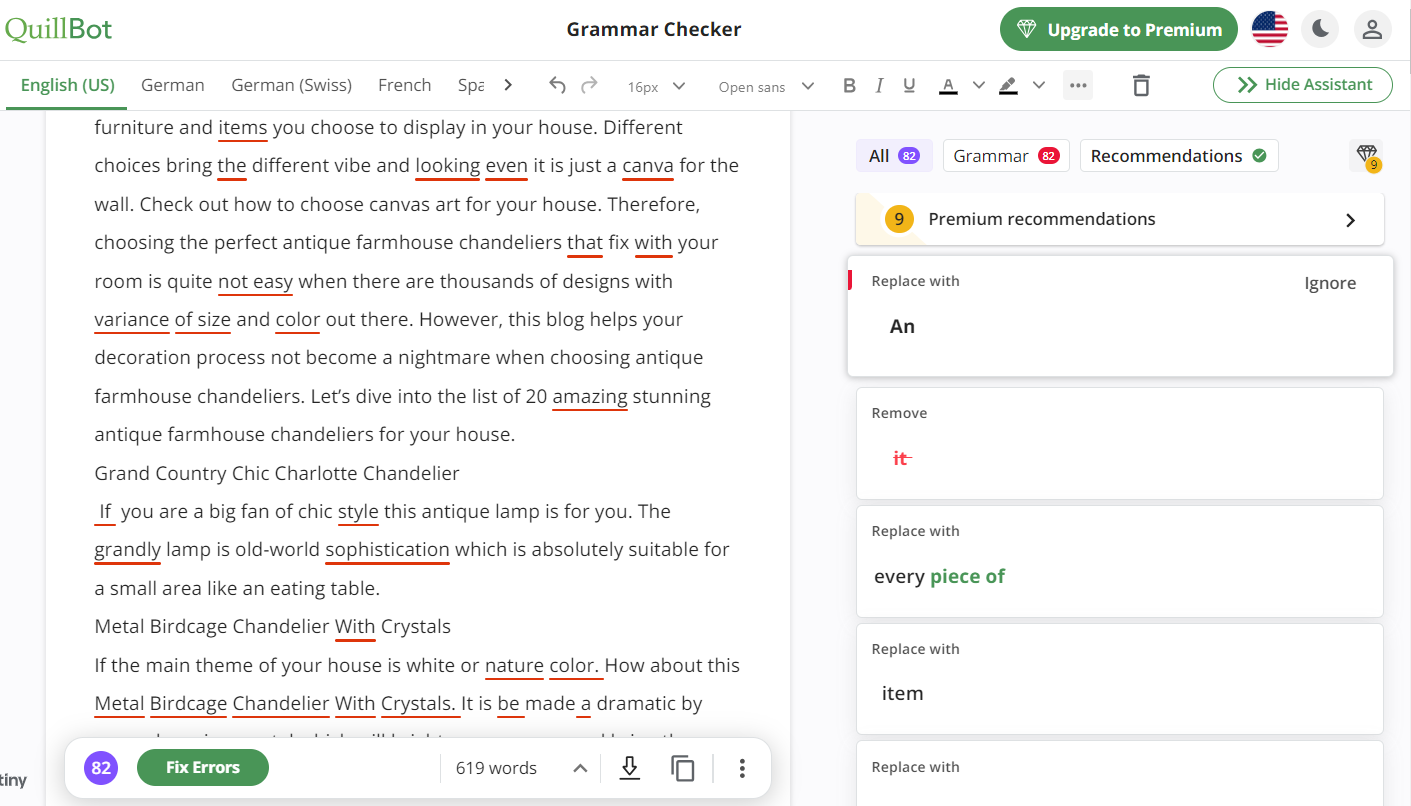Image resolution: width=1411 pixels, height=806 pixels.
Task: Toggle italic formatting
Action: (x=879, y=86)
